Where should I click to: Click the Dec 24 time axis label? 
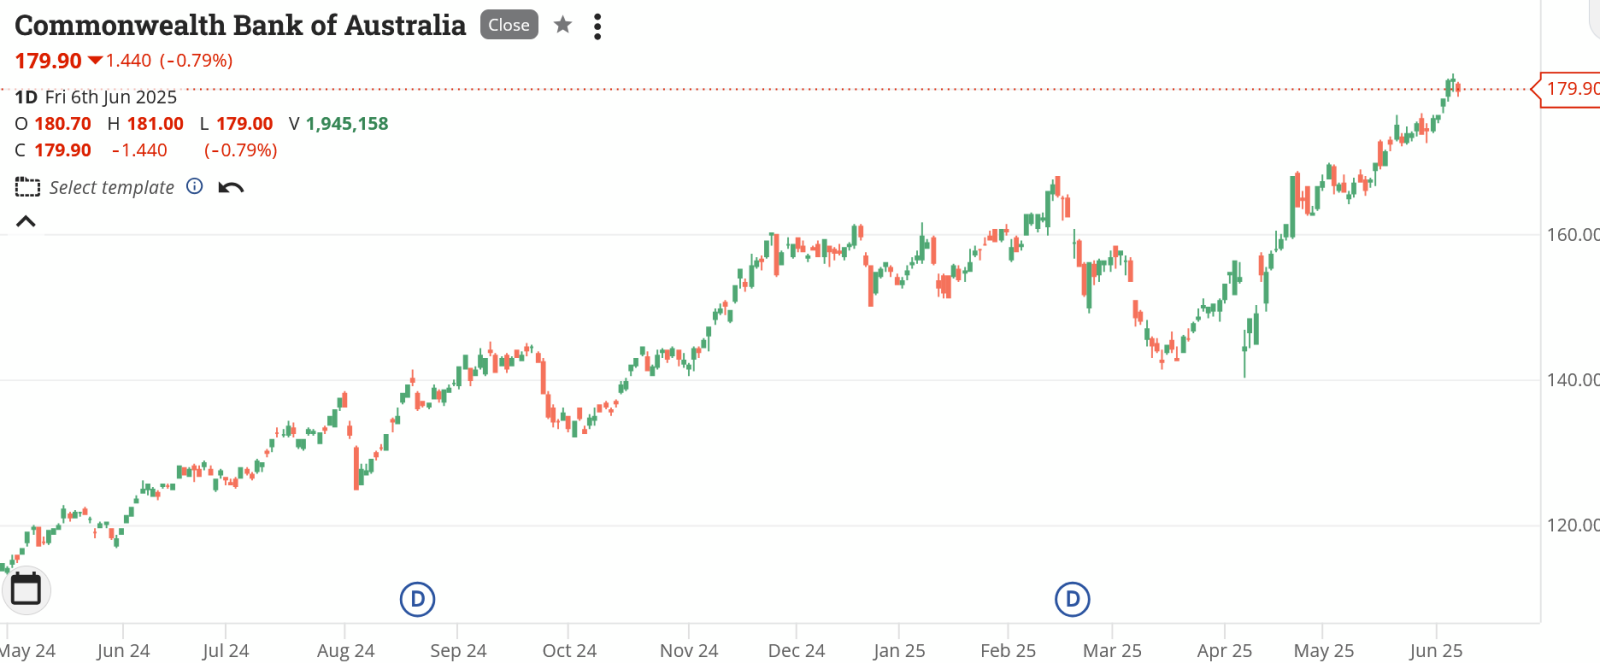coord(796,651)
